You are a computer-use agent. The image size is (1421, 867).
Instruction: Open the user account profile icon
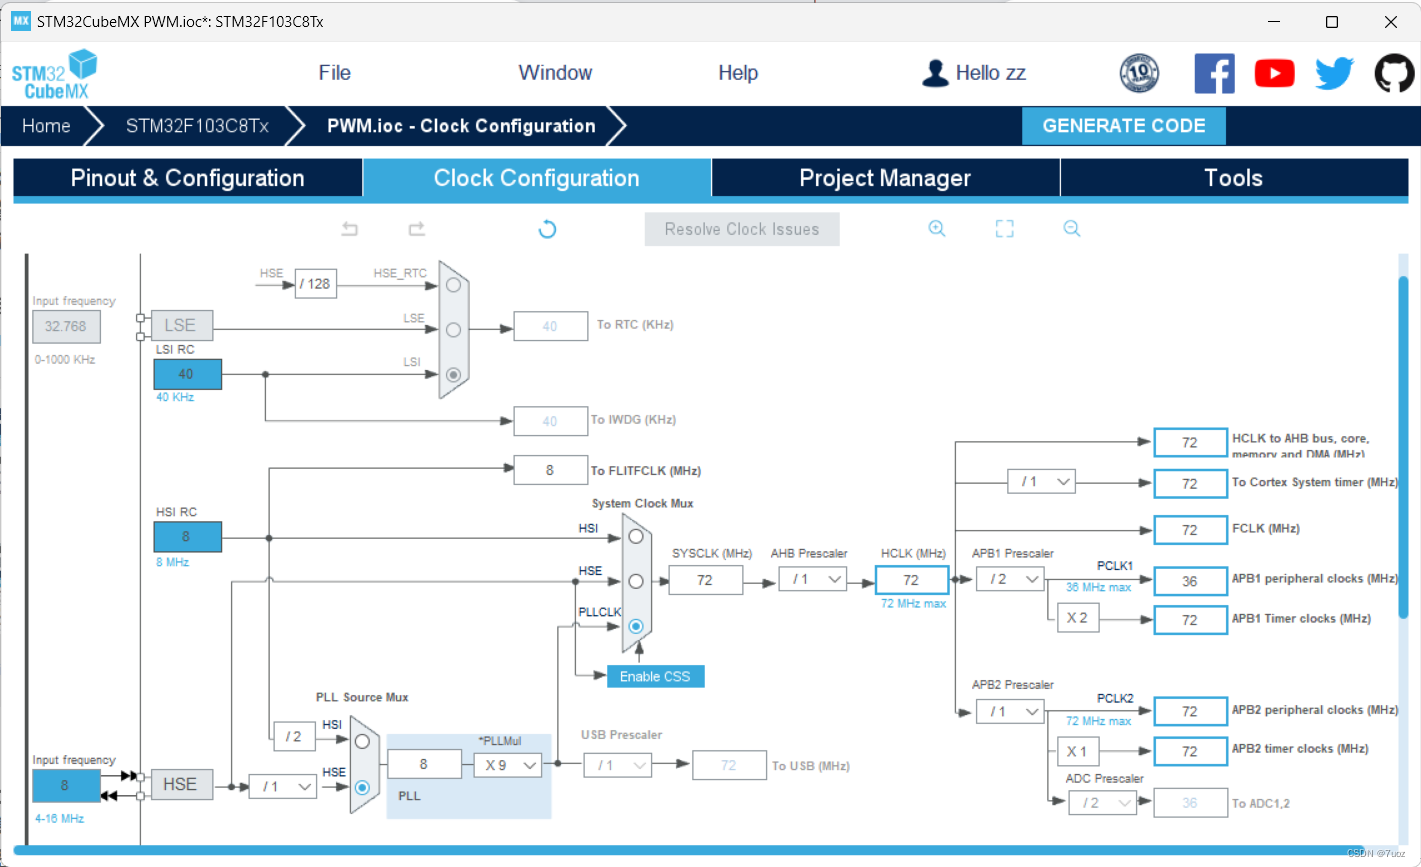coord(935,73)
